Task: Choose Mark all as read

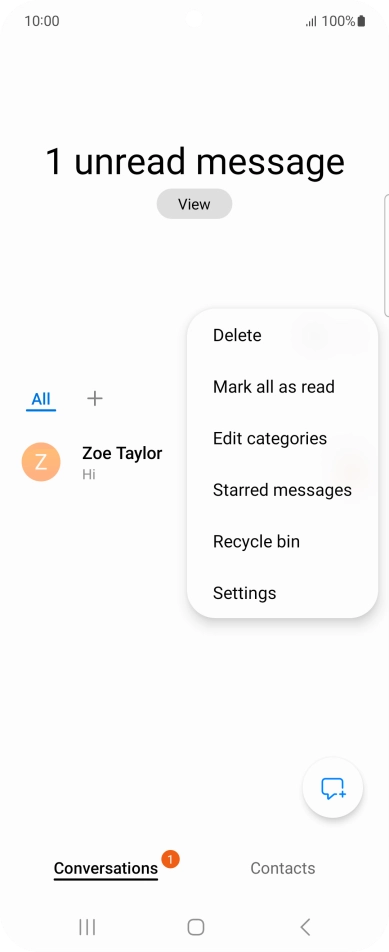Action: pos(282,387)
